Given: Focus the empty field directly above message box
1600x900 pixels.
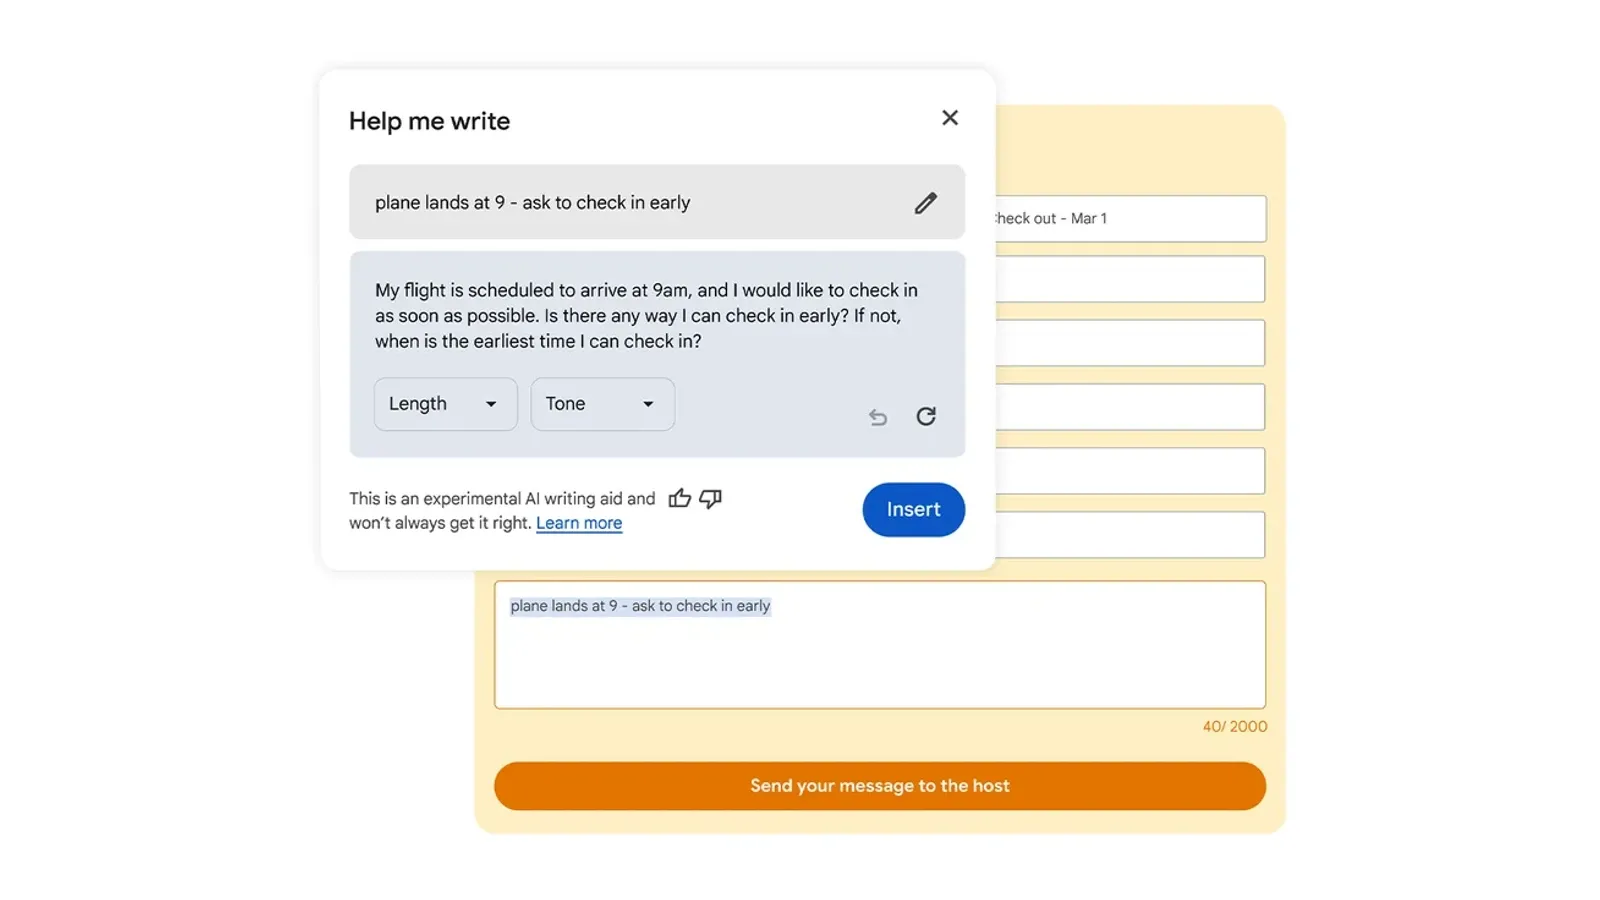Looking at the screenshot, I should (x=1130, y=535).
